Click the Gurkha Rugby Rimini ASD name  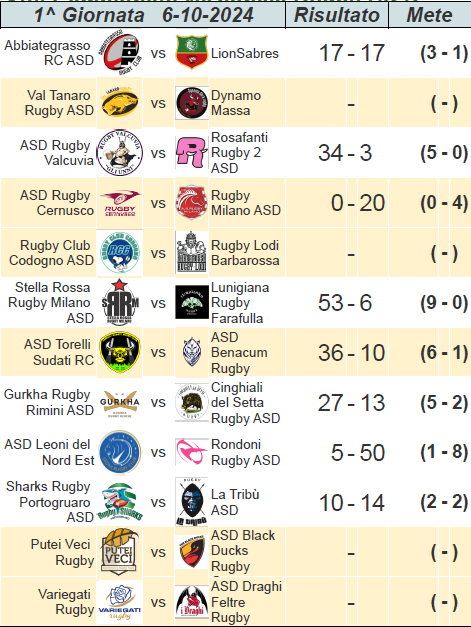pyautogui.click(x=49, y=402)
